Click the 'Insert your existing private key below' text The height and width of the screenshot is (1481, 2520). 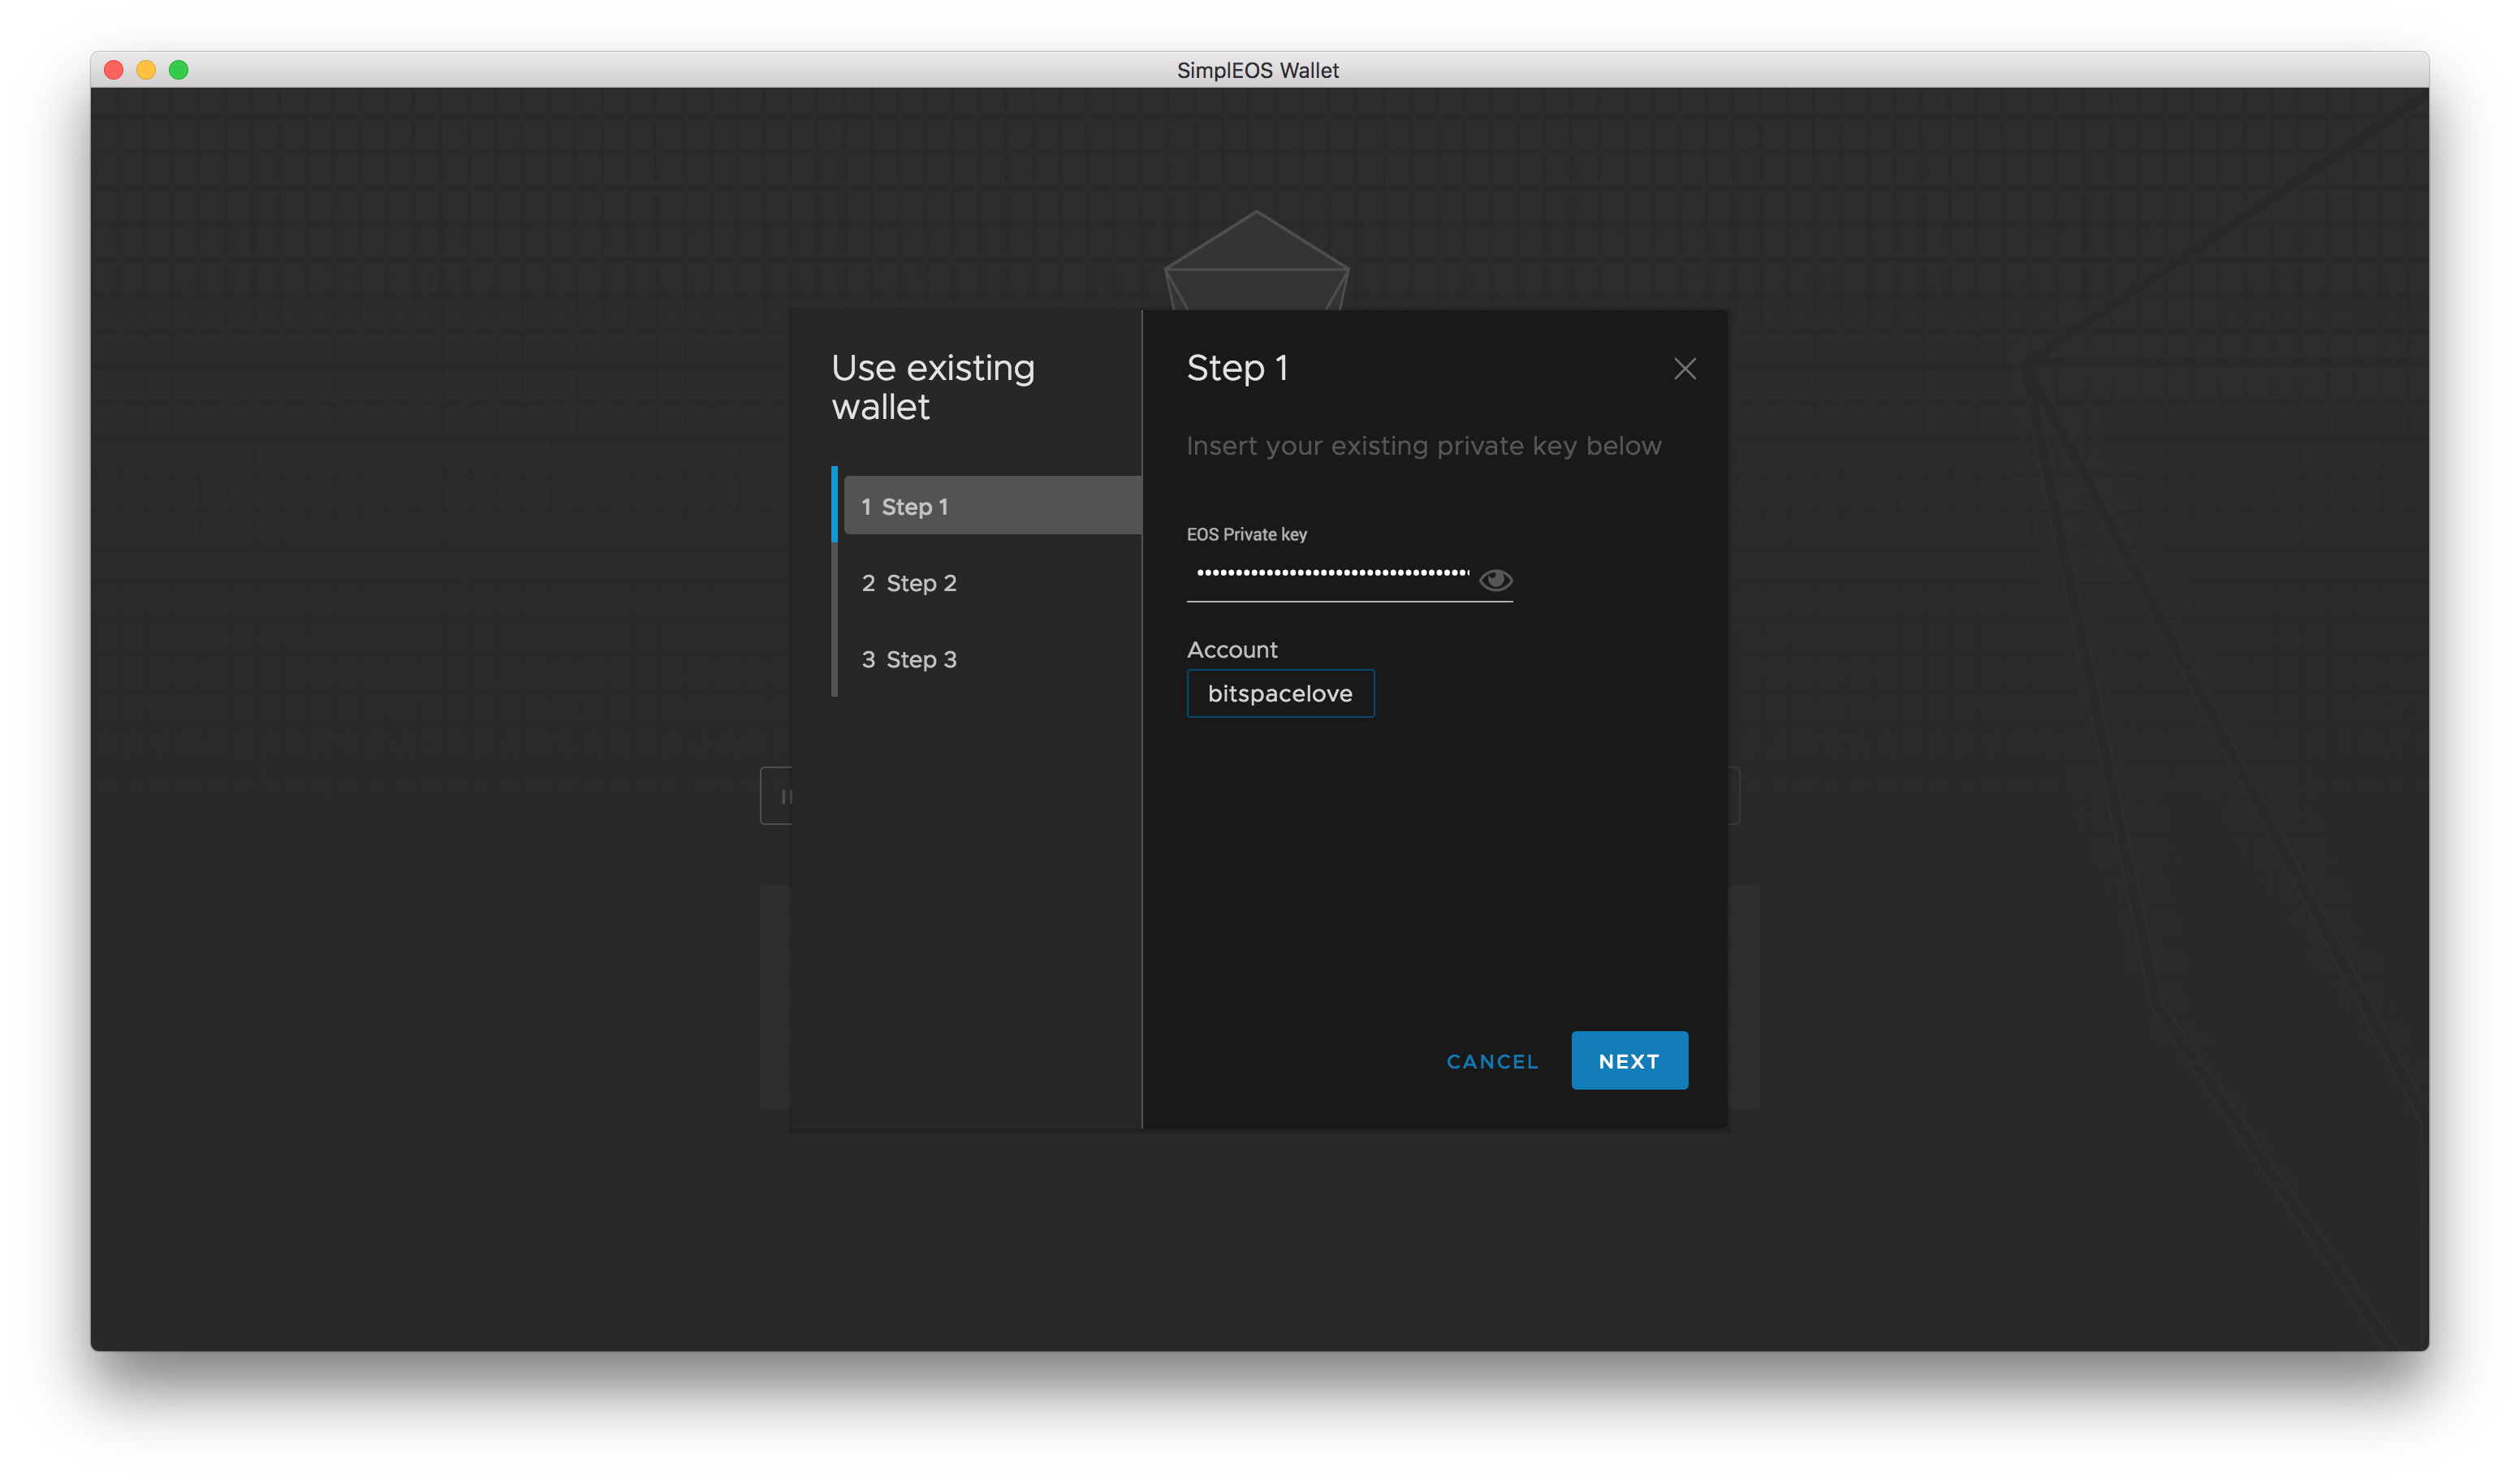tap(1424, 446)
